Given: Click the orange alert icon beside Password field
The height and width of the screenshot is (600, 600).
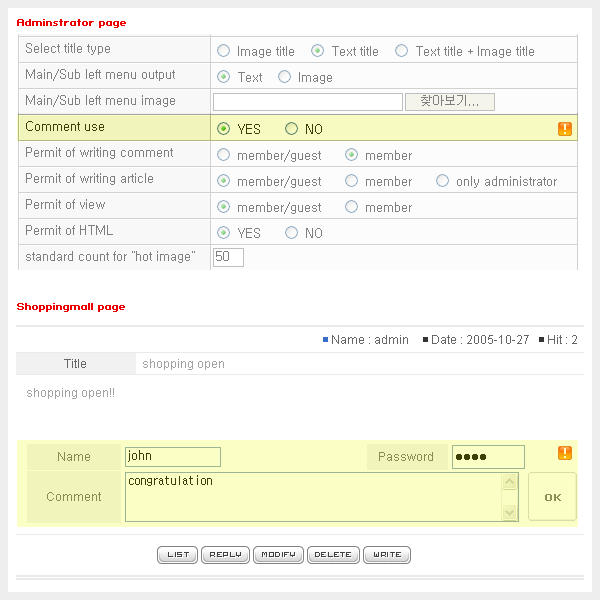Looking at the screenshot, I should pos(565,453).
